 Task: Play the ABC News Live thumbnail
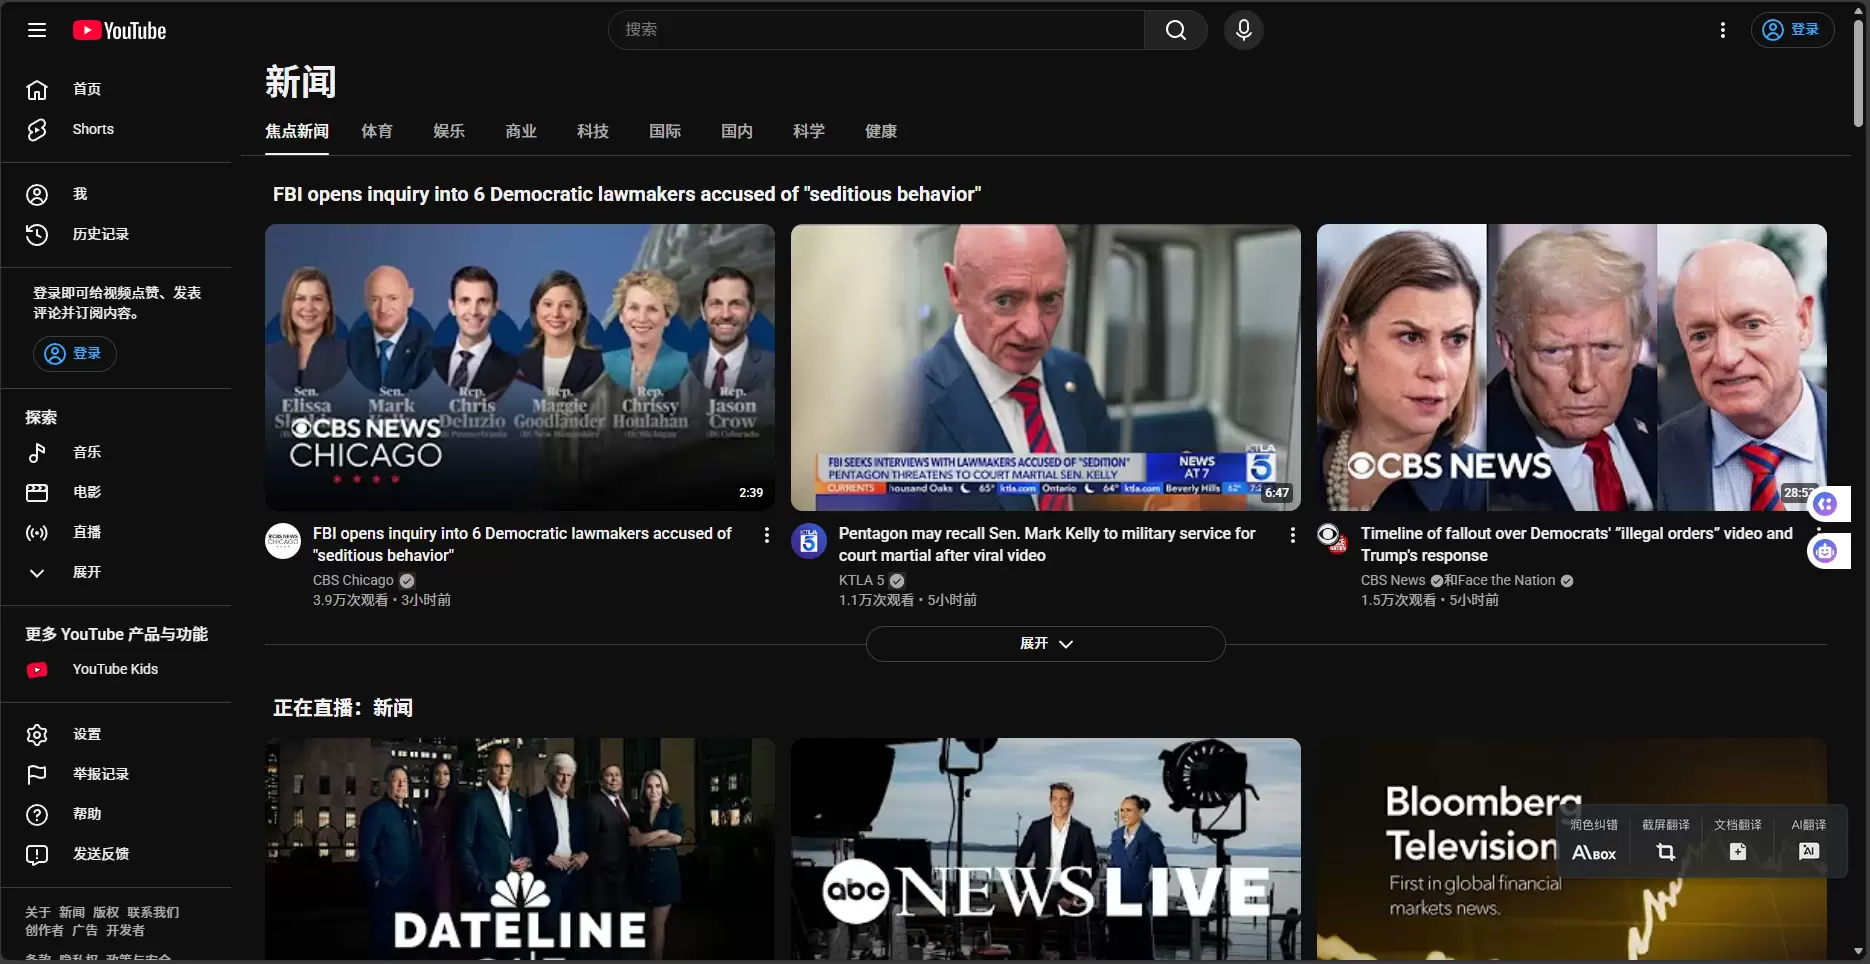1045,848
